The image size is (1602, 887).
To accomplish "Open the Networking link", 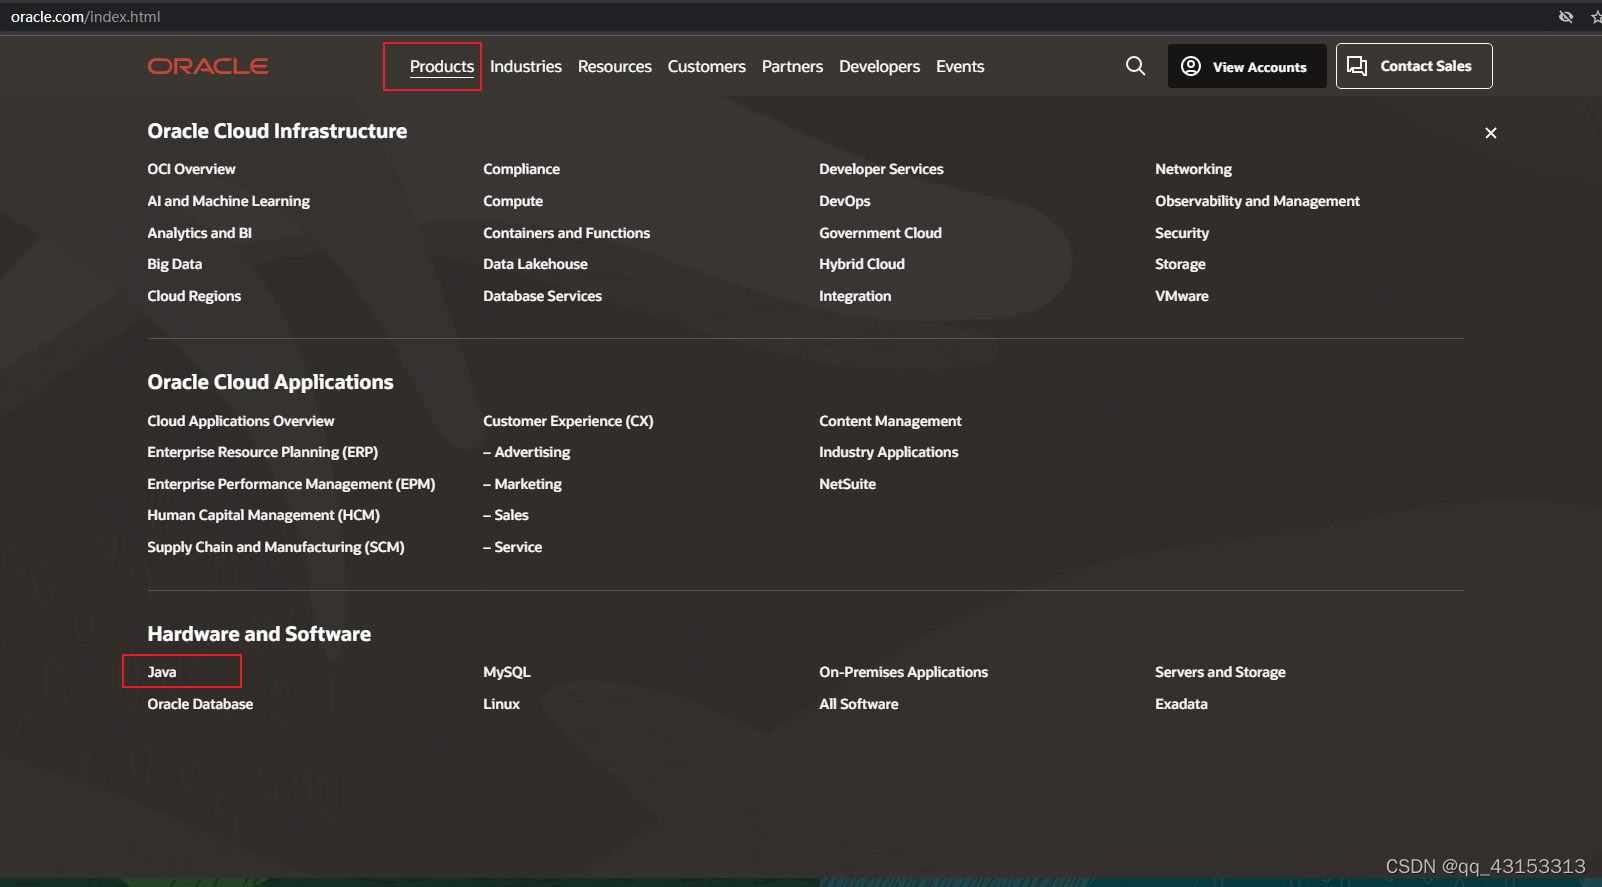I will pyautogui.click(x=1193, y=169).
